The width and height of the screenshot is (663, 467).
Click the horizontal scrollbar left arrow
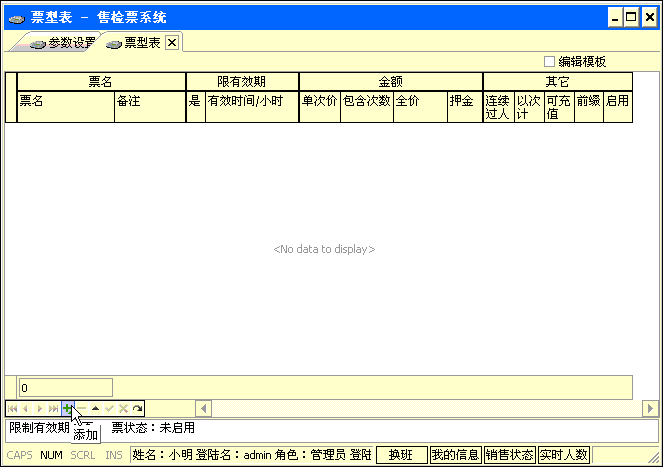point(203,408)
